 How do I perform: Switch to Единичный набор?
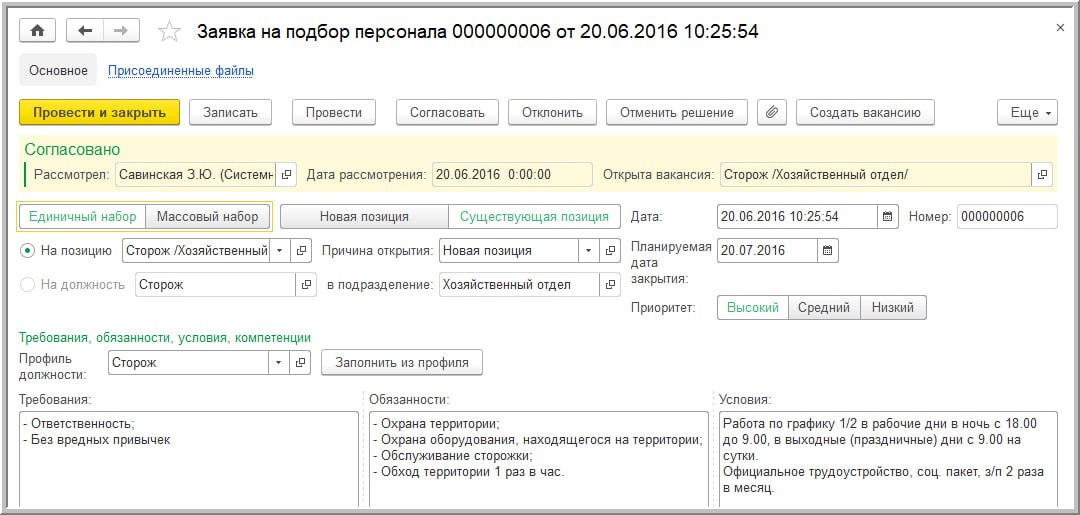[83, 216]
